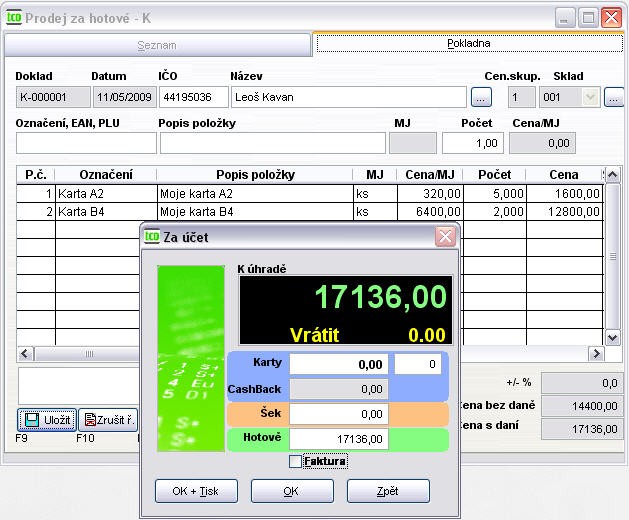Switch to the Seznam tab

click(157, 45)
